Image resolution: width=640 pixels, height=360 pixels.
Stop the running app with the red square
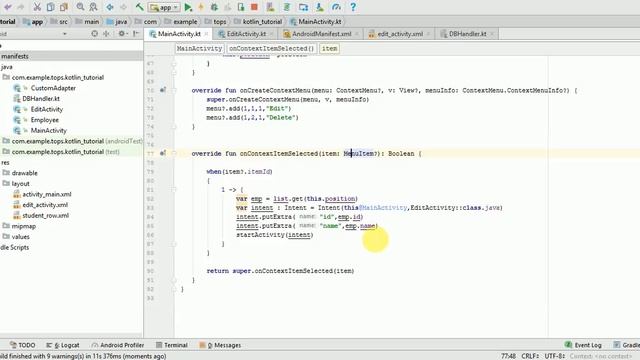(x=254, y=7)
